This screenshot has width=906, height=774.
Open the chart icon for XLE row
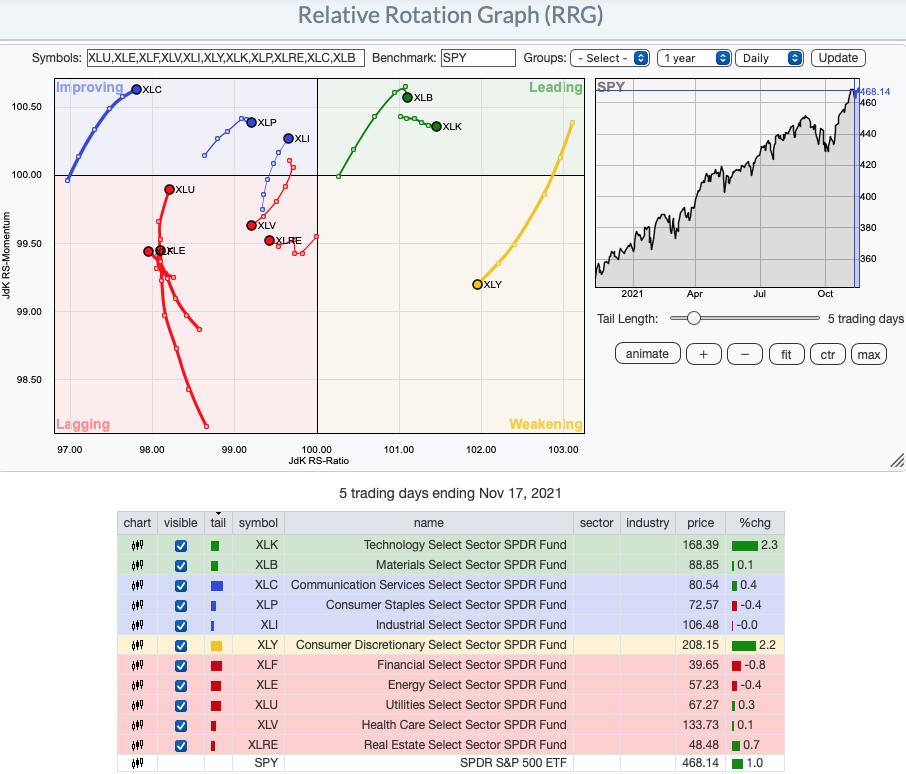coord(137,685)
